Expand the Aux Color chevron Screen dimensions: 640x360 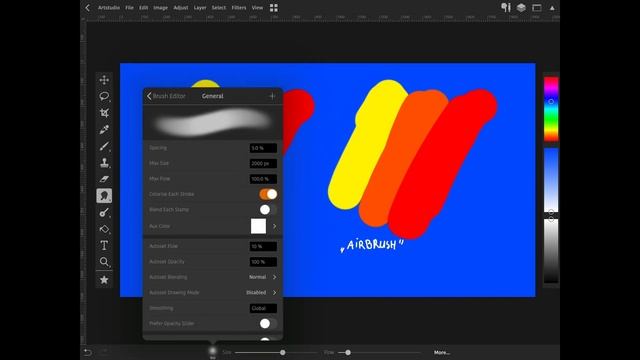pos(274,226)
